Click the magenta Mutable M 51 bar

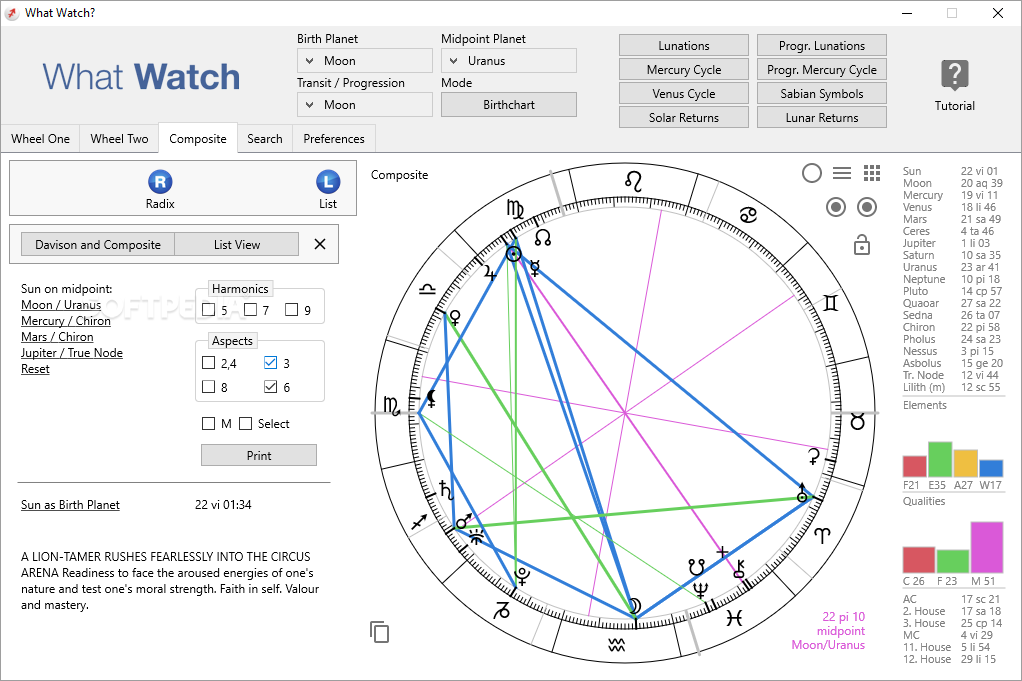[x=987, y=547]
